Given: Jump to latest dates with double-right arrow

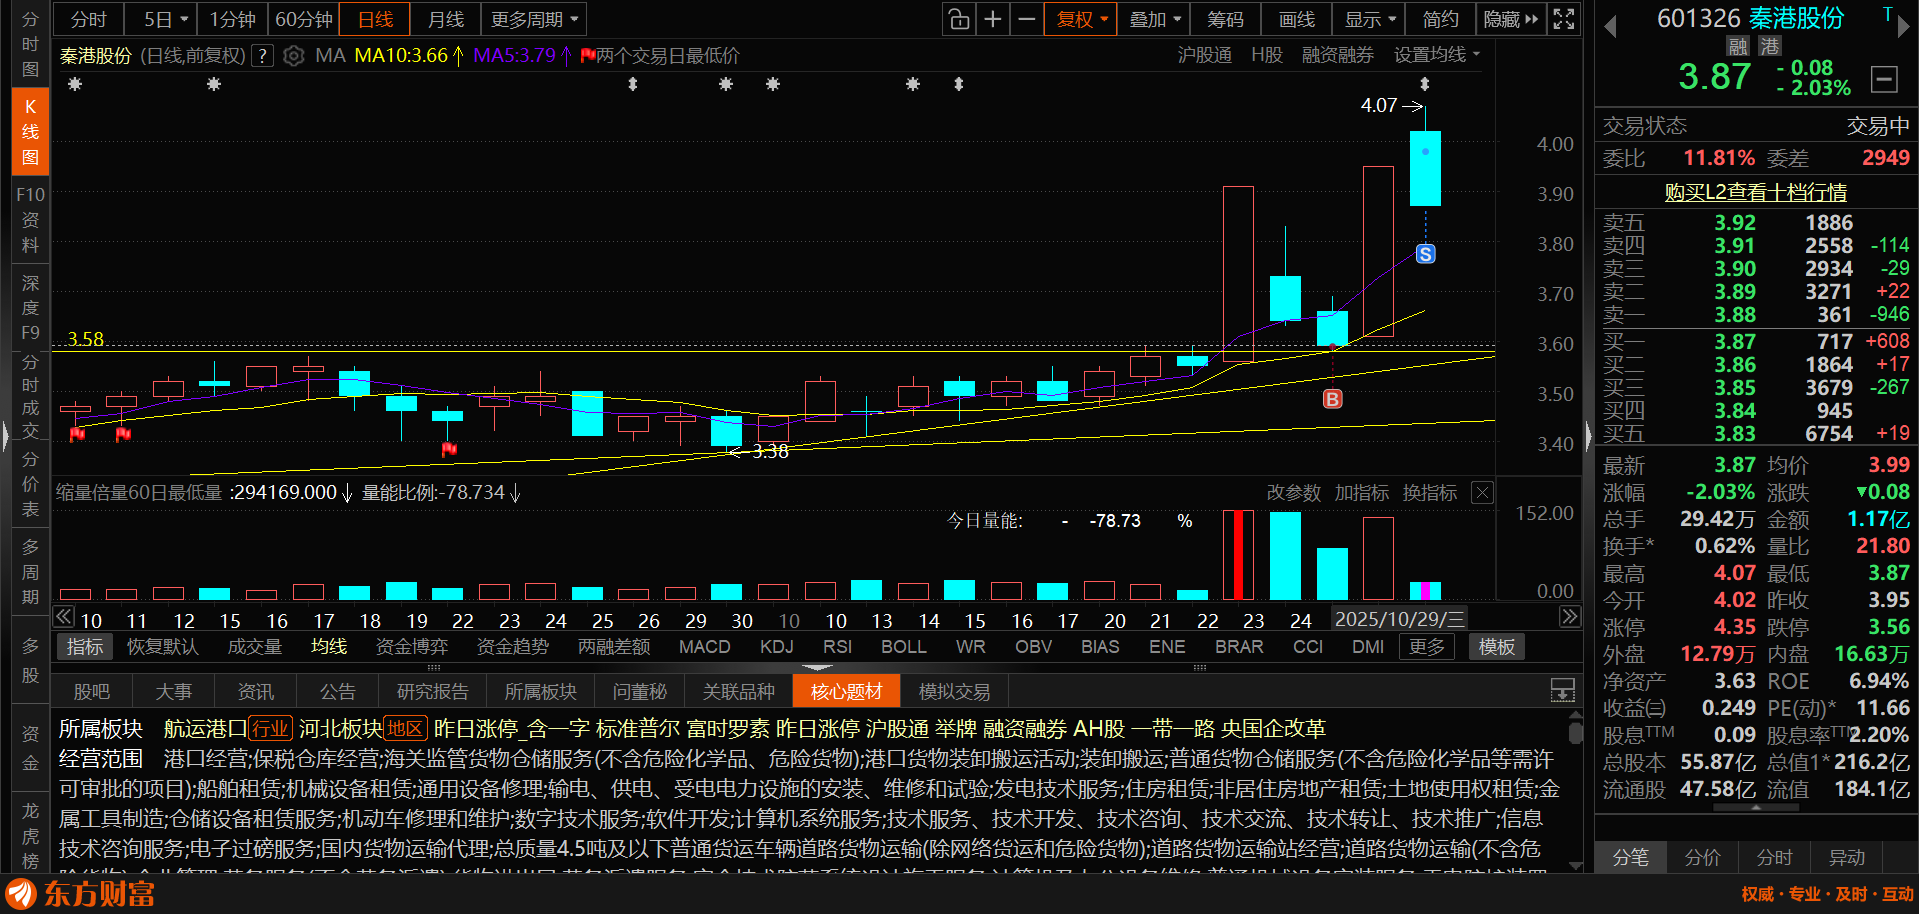Looking at the screenshot, I should point(1570,617).
